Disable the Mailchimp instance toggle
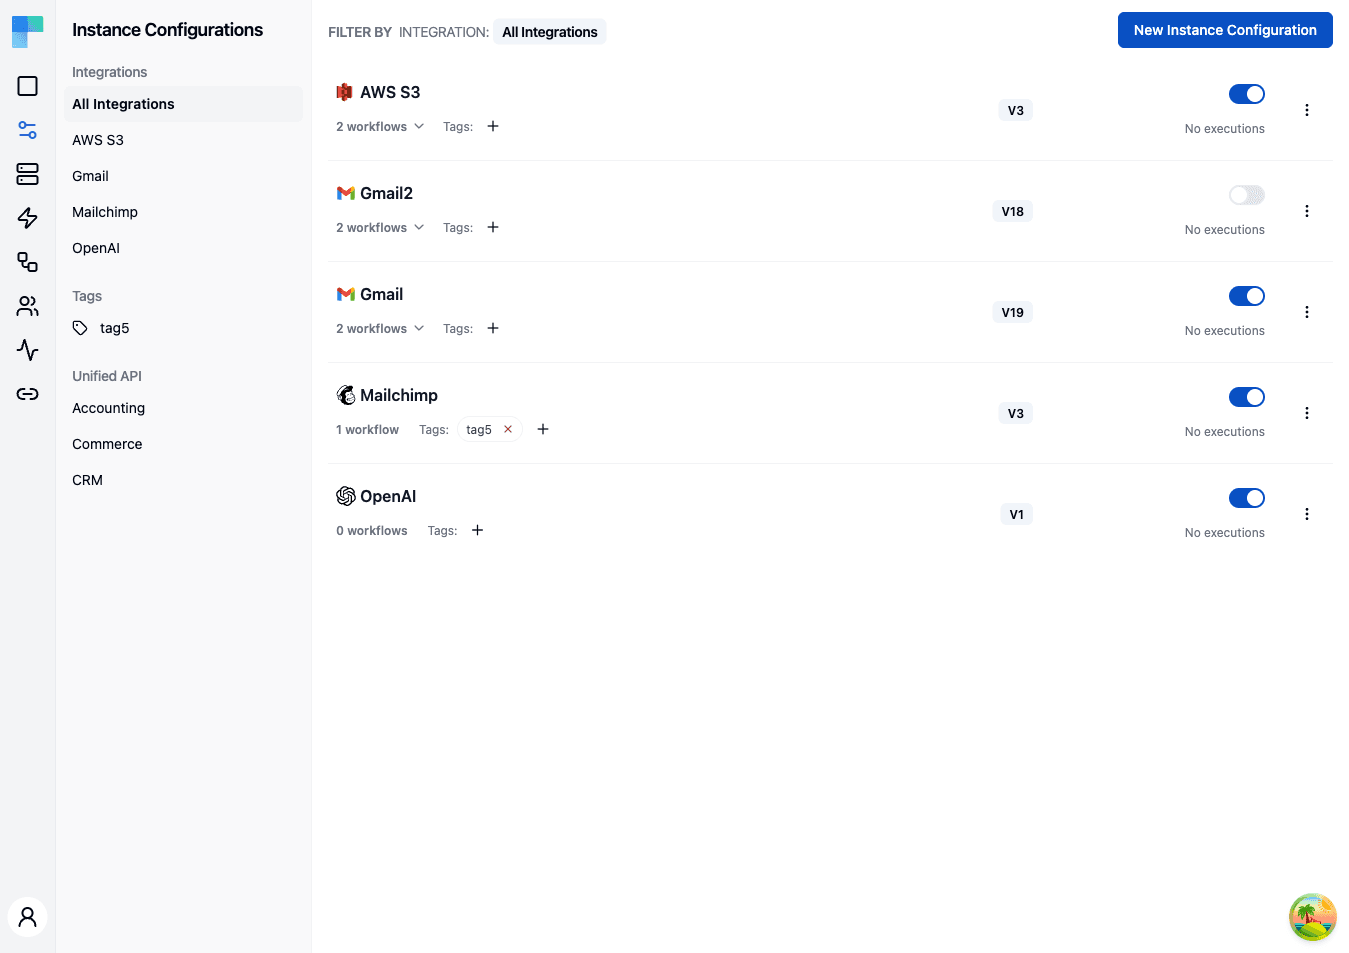The width and height of the screenshot is (1349, 953). 1247,397
